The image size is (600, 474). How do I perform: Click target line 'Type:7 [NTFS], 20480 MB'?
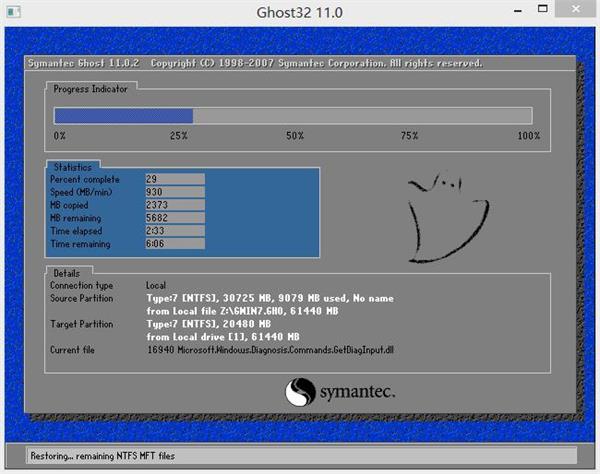tap(209, 324)
